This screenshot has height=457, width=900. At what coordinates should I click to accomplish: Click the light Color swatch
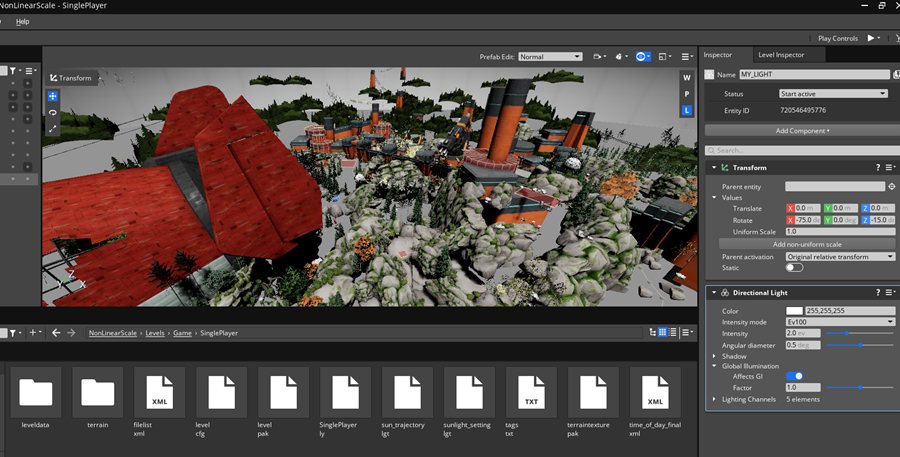pyautogui.click(x=794, y=311)
